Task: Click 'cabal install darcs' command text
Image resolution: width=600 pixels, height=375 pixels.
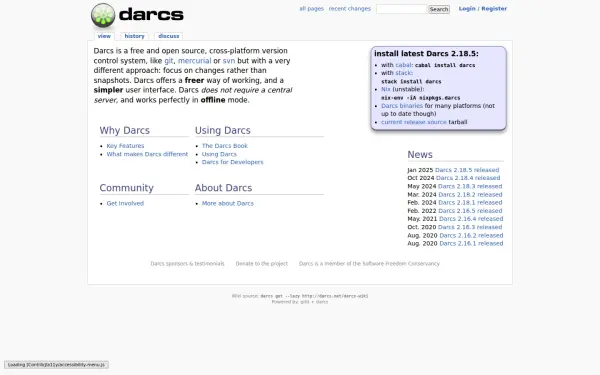Action: (445, 65)
